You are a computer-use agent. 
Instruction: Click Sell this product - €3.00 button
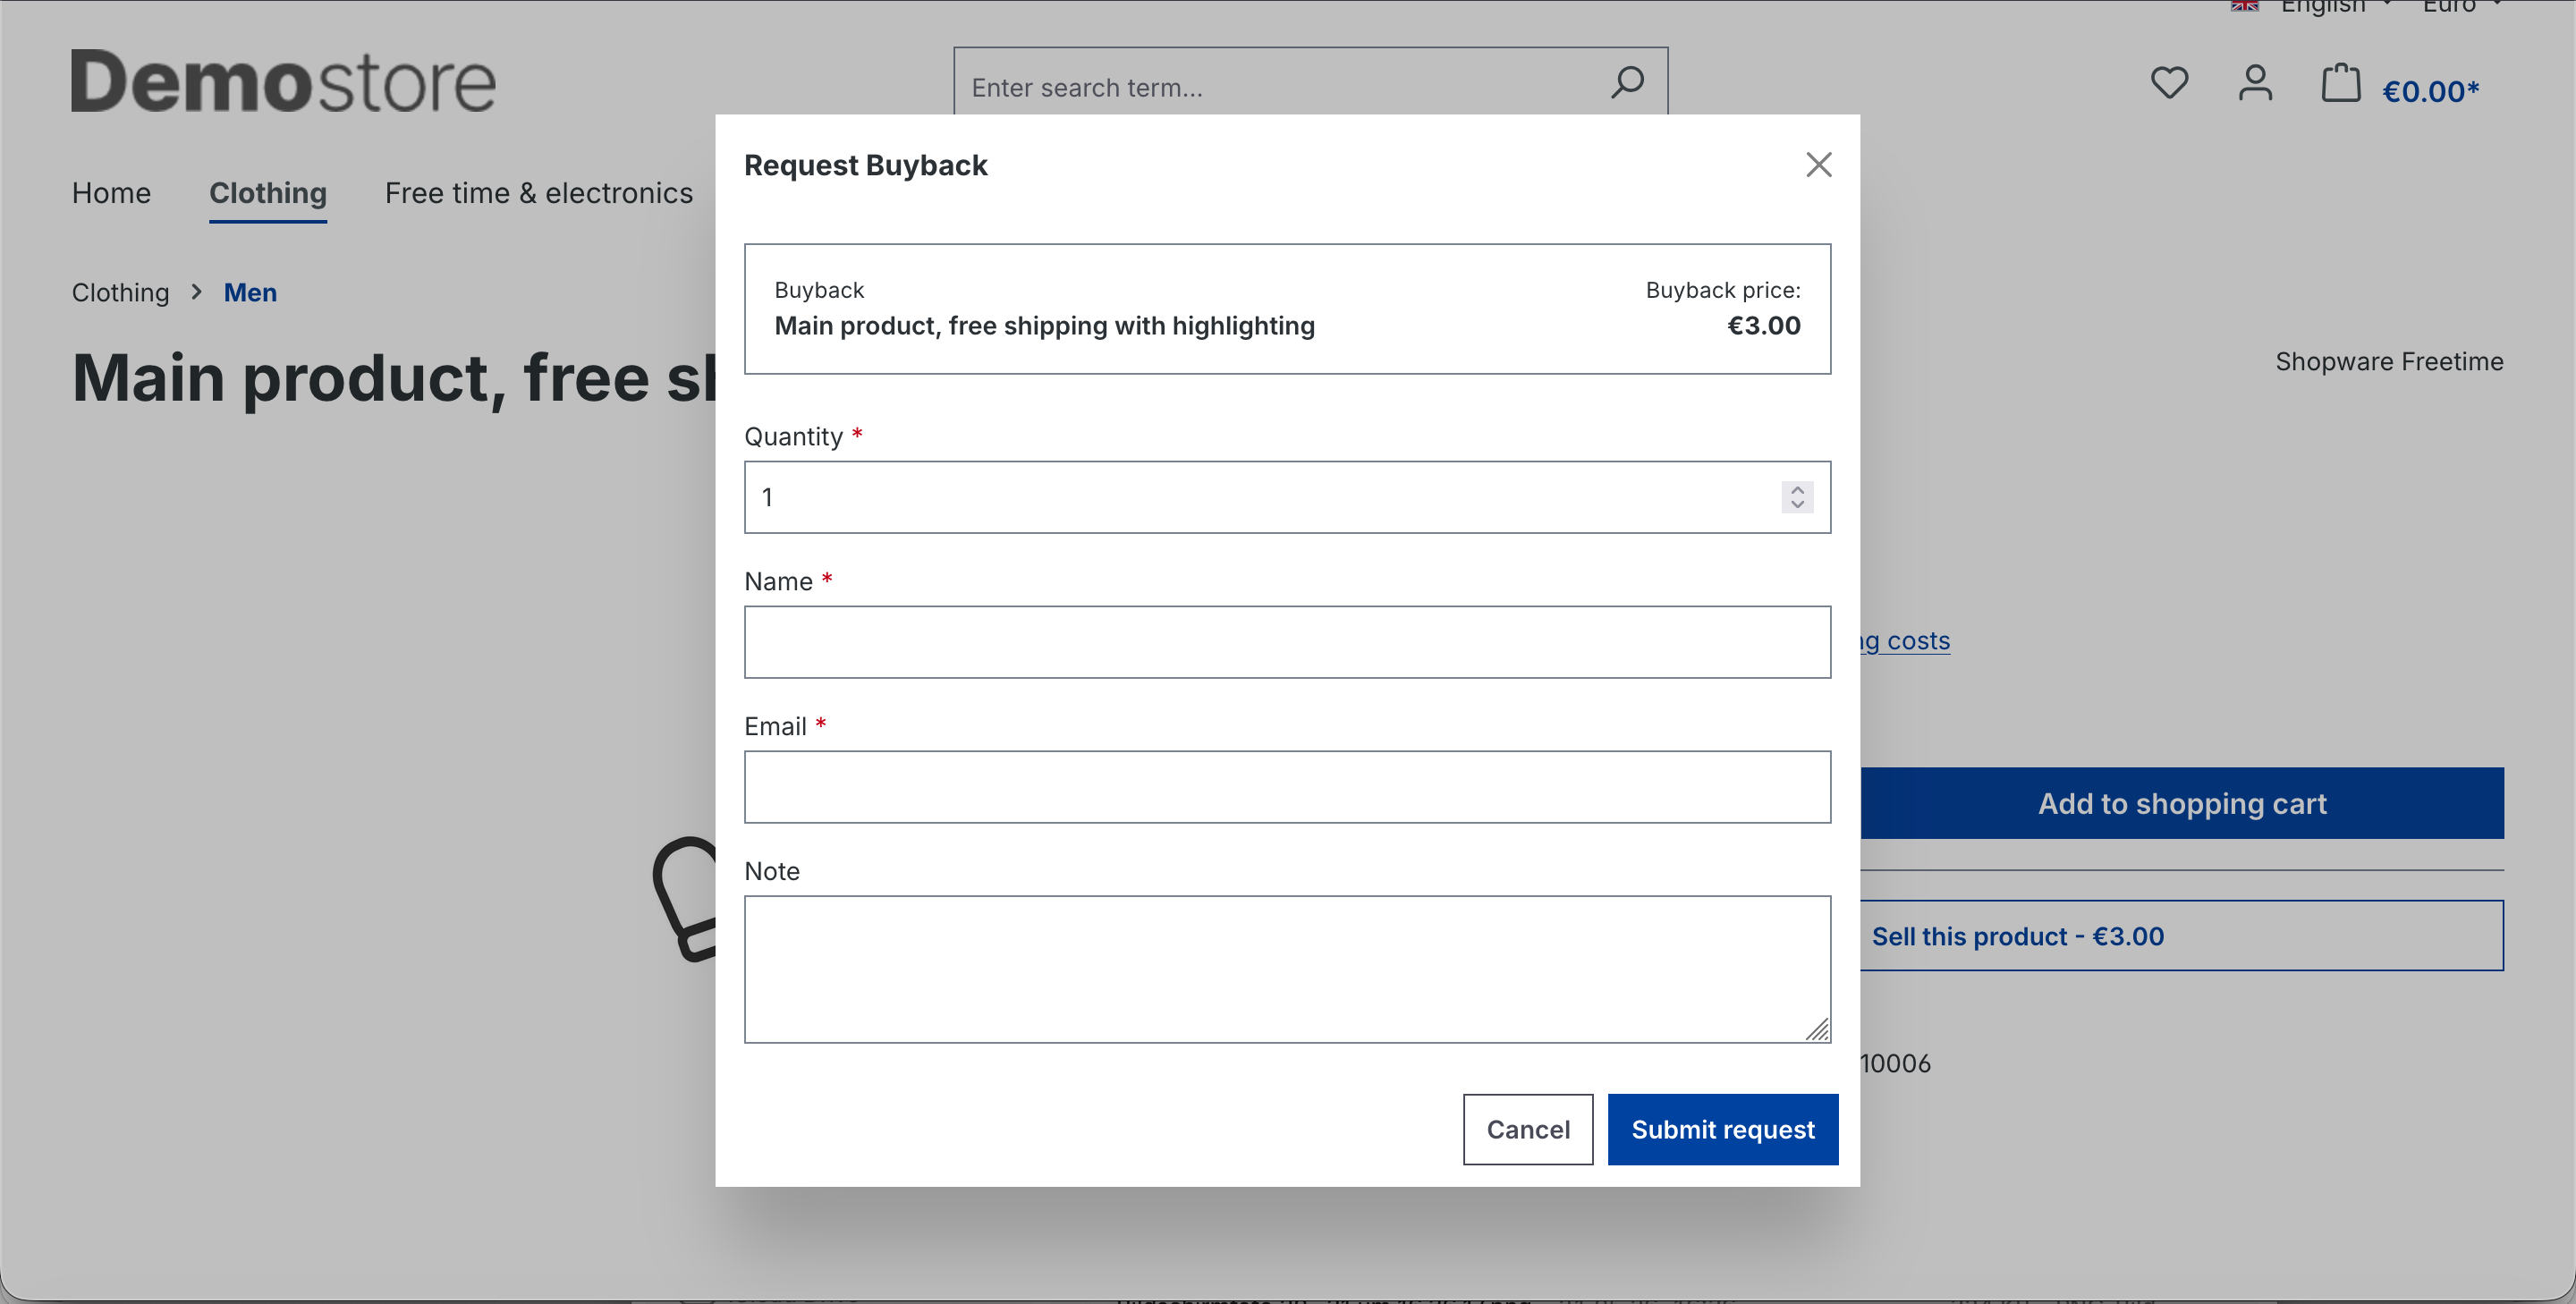pyautogui.click(x=2182, y=936)
